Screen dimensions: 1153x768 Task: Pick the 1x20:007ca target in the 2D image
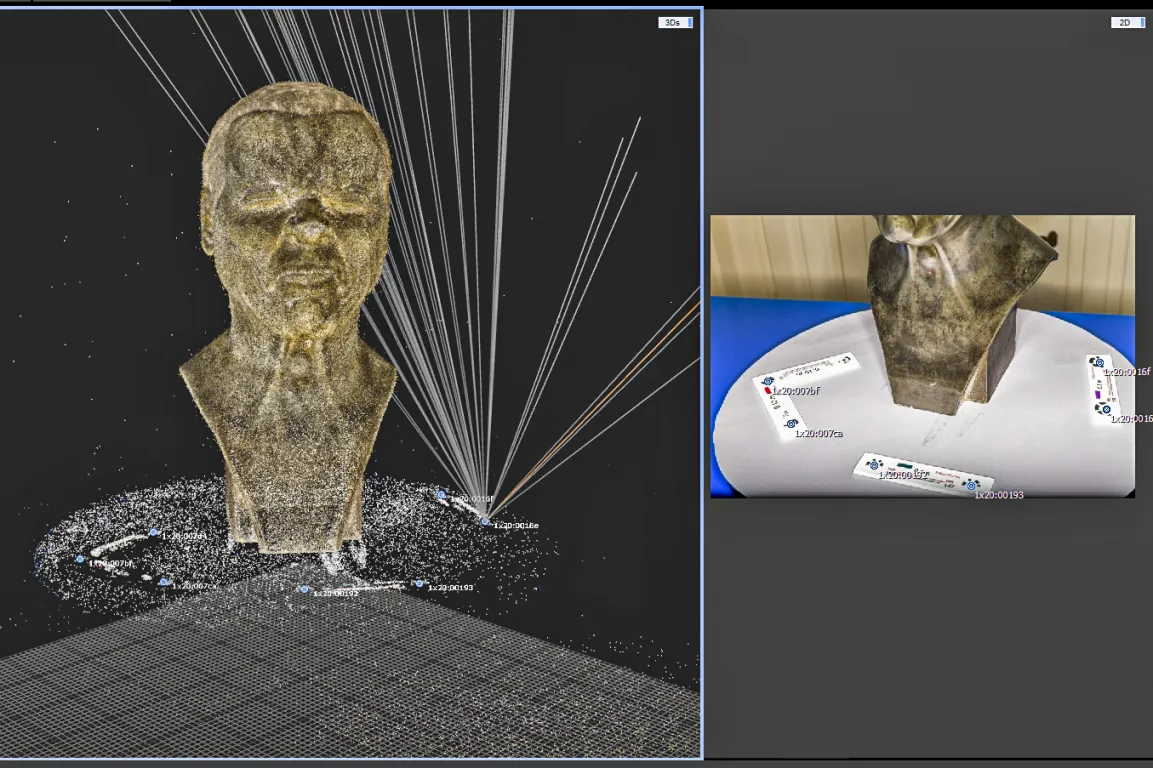point(791,424)
